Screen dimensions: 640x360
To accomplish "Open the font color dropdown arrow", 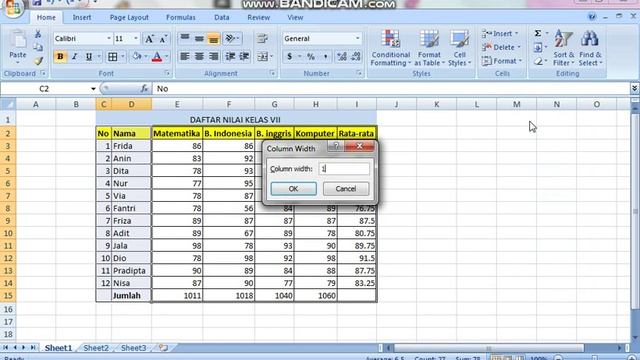I will (167, 56).
